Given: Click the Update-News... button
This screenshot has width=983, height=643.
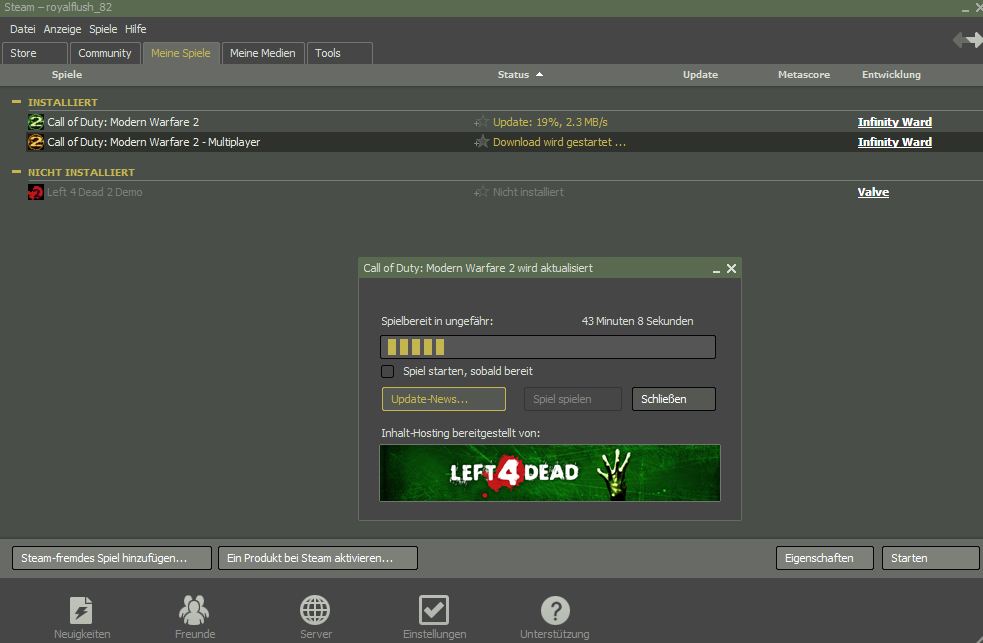Looking at the screenshot, I should pos(444,399).
